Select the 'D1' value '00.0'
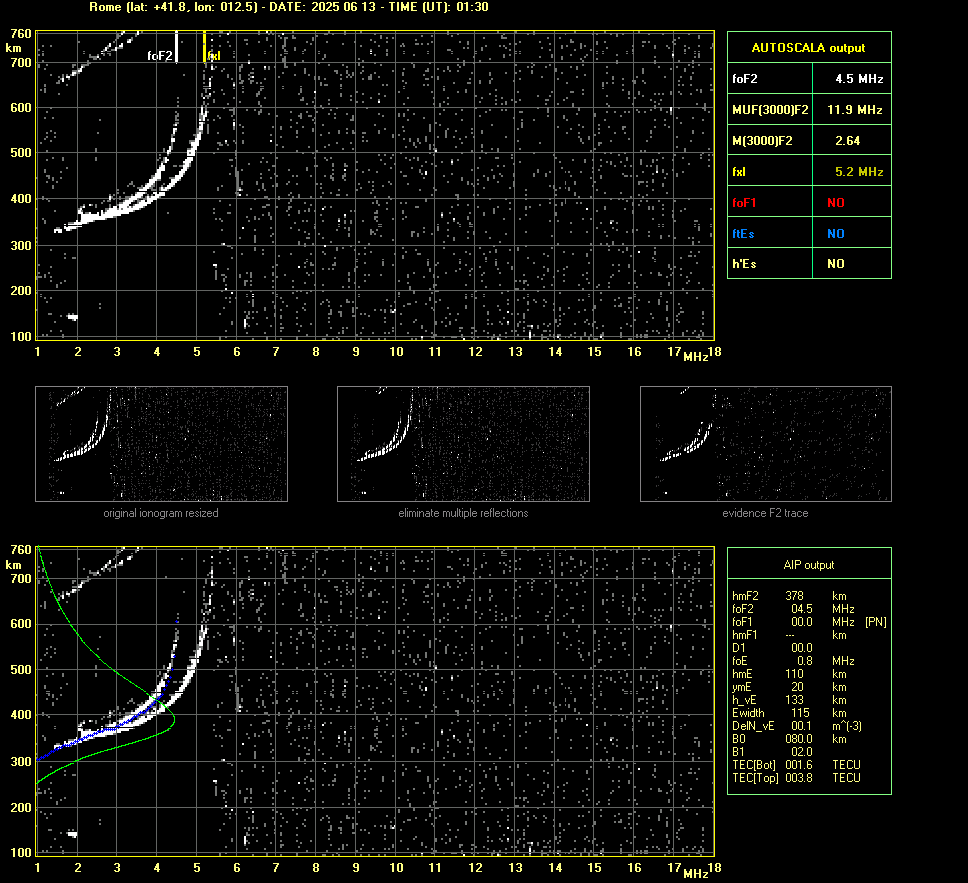Image resolution: width=968 pixels, height=883 pixels. 802,648
